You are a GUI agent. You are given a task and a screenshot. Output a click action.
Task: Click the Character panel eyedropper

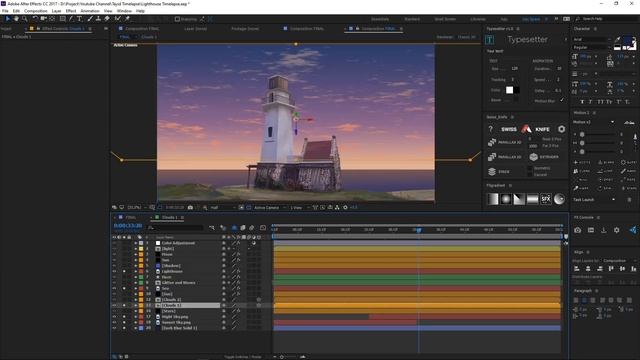point(618,39)
